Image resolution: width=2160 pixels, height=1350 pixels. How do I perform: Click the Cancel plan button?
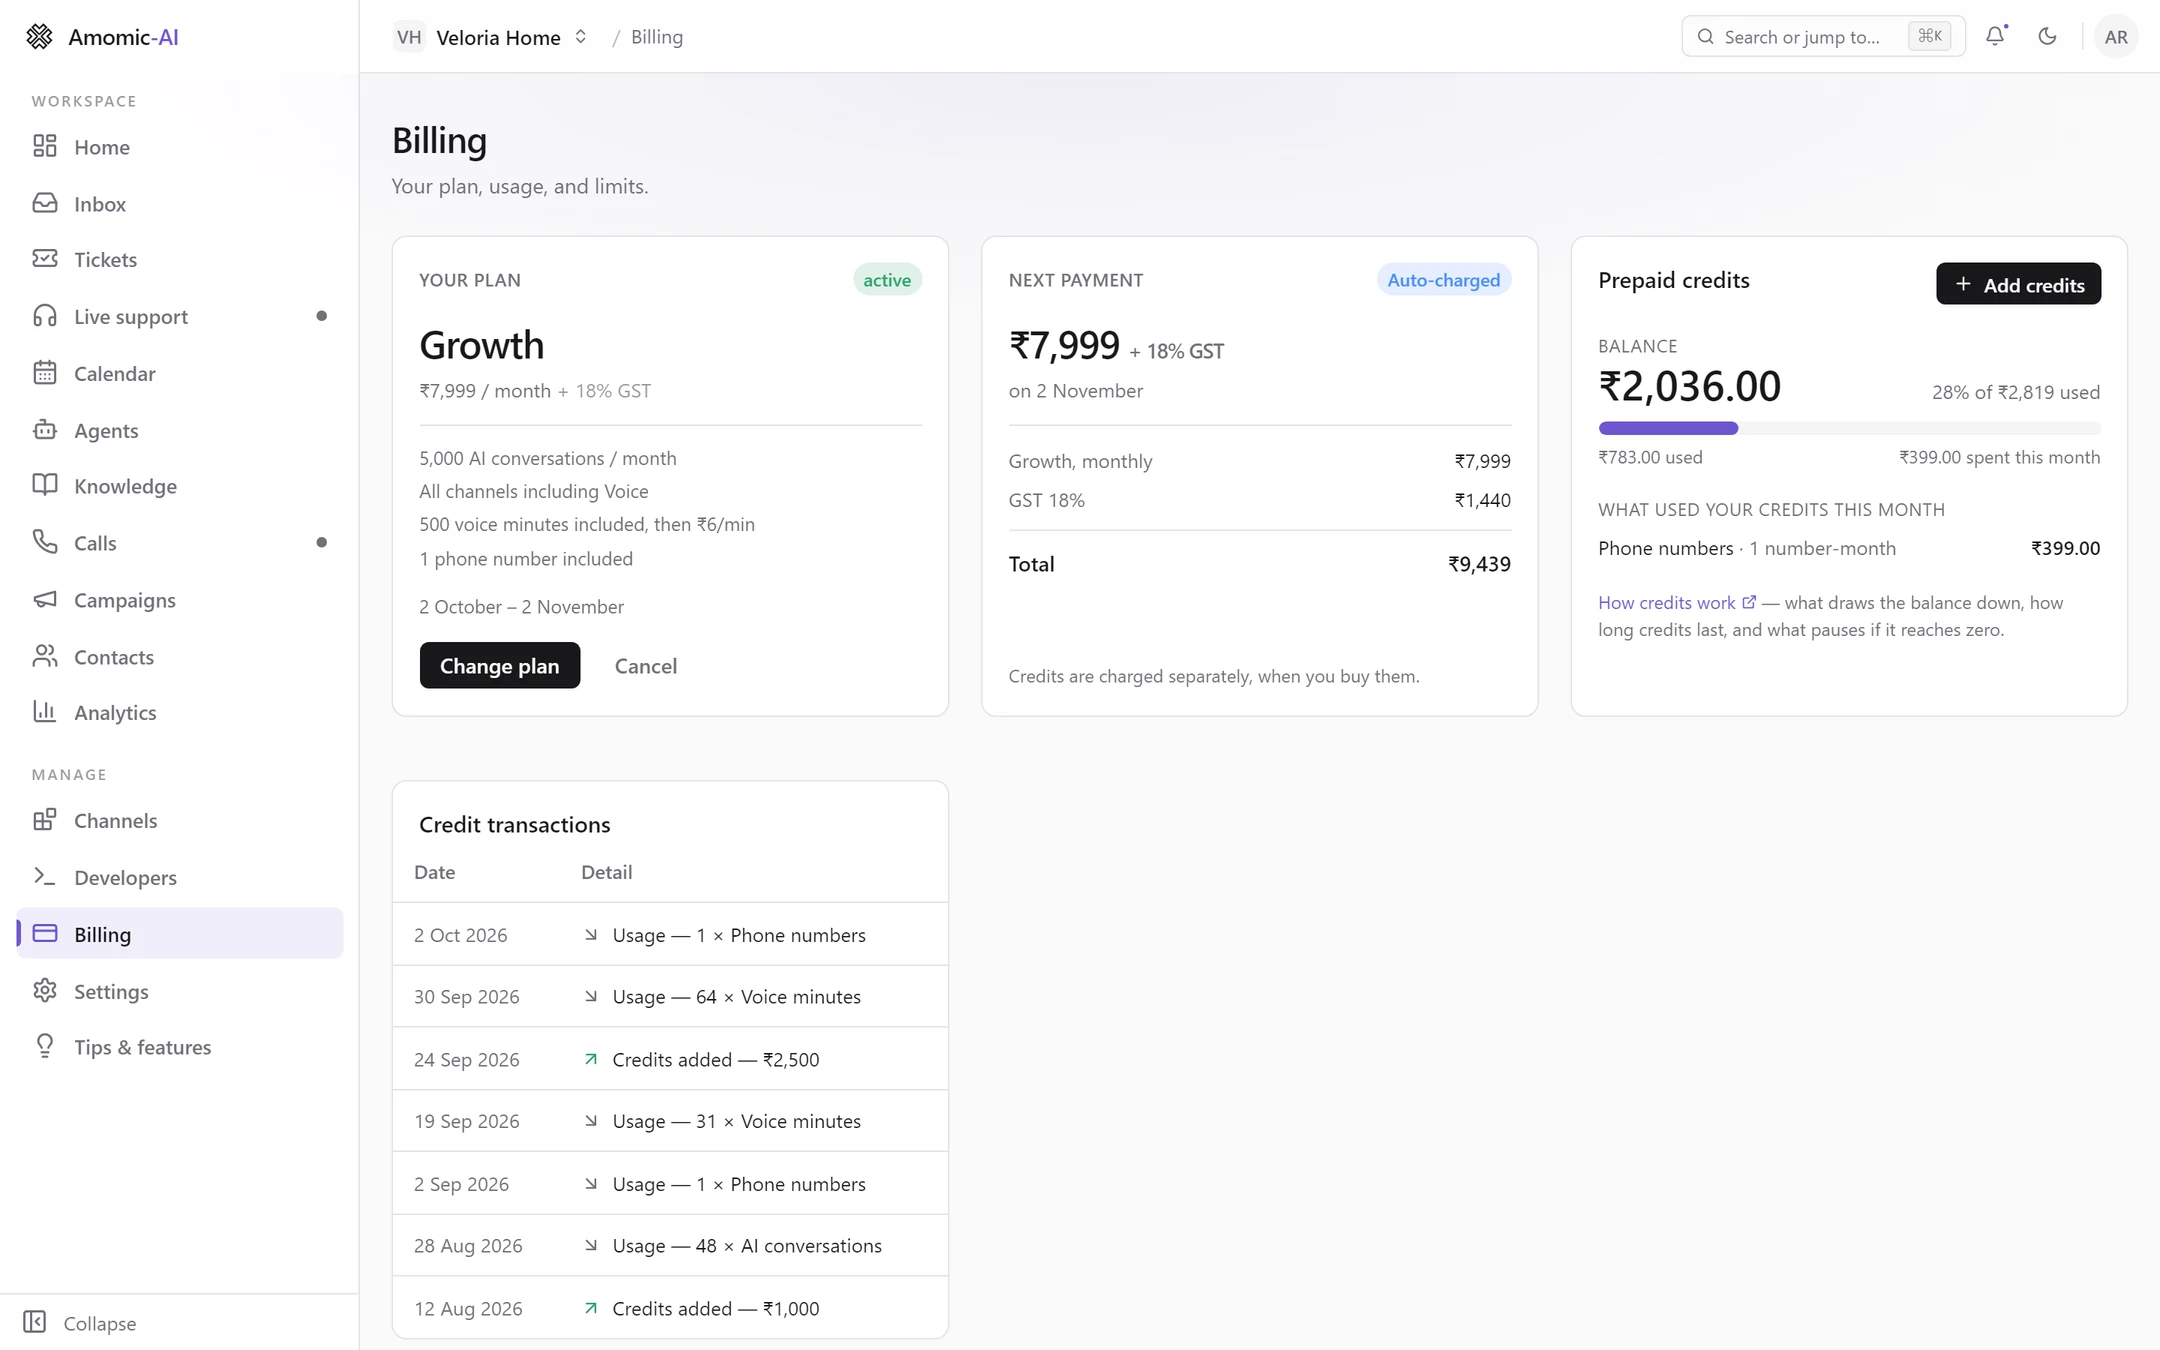[x=646, y=666]
